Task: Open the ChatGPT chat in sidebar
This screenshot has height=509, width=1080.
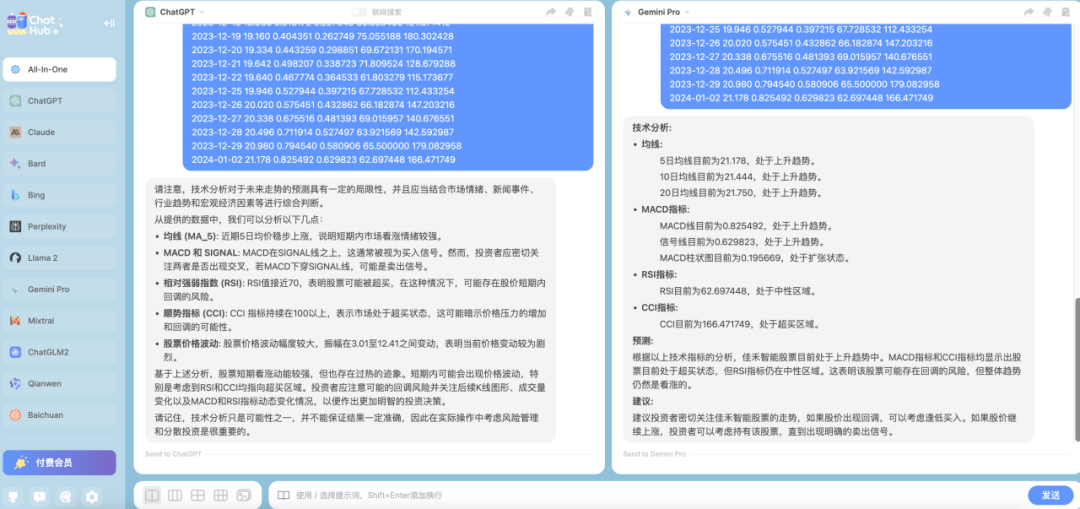Action: [59, 101]
